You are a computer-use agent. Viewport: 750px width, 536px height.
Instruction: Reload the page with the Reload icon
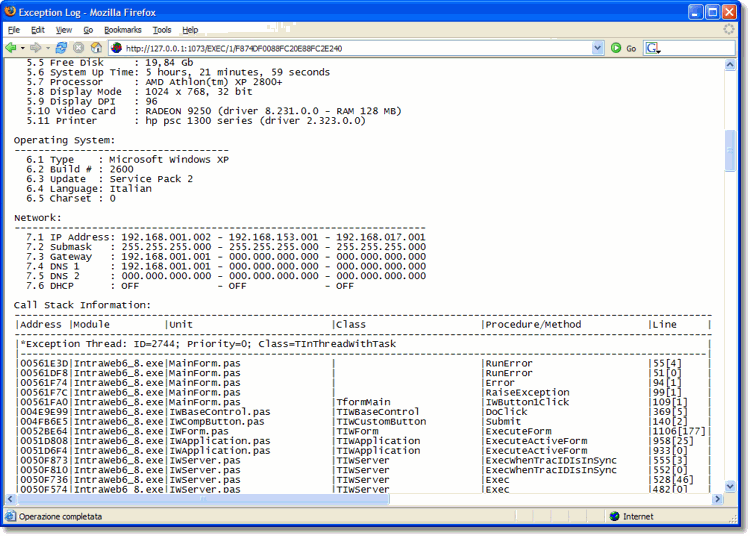[61, 48]
